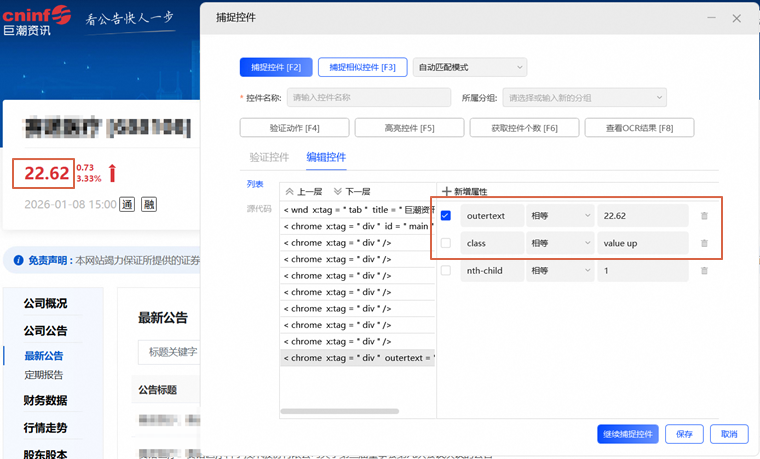Viewport: 760px width, 459px height.
Task: Focus the 控件名称 input field
Action: [x=369, y=97]
